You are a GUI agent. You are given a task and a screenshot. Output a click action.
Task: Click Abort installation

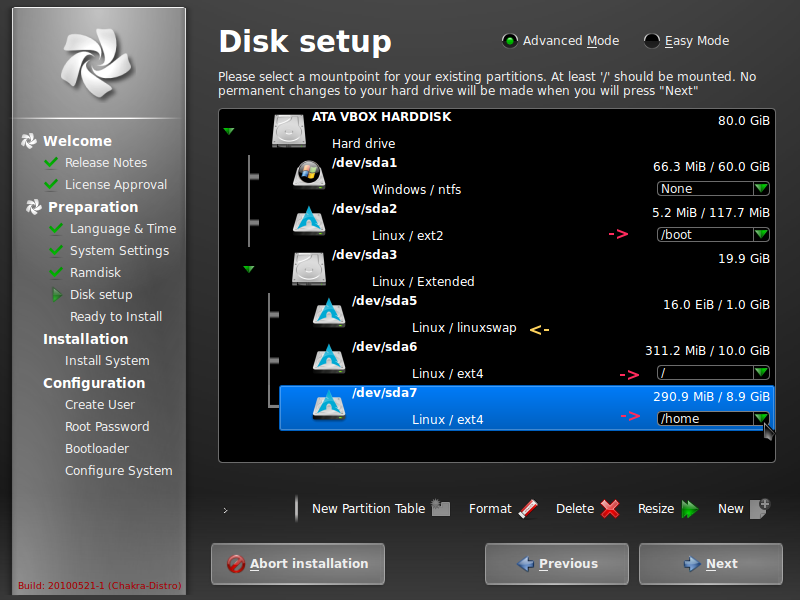pos(297,563)
